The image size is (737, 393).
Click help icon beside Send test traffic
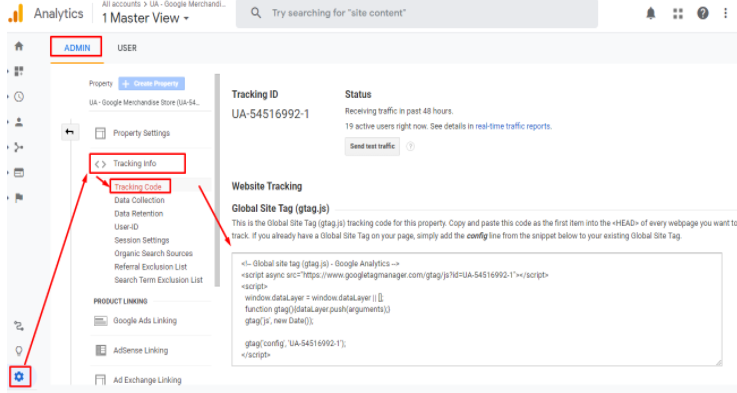pyautogui.click(x=410, y=146)
